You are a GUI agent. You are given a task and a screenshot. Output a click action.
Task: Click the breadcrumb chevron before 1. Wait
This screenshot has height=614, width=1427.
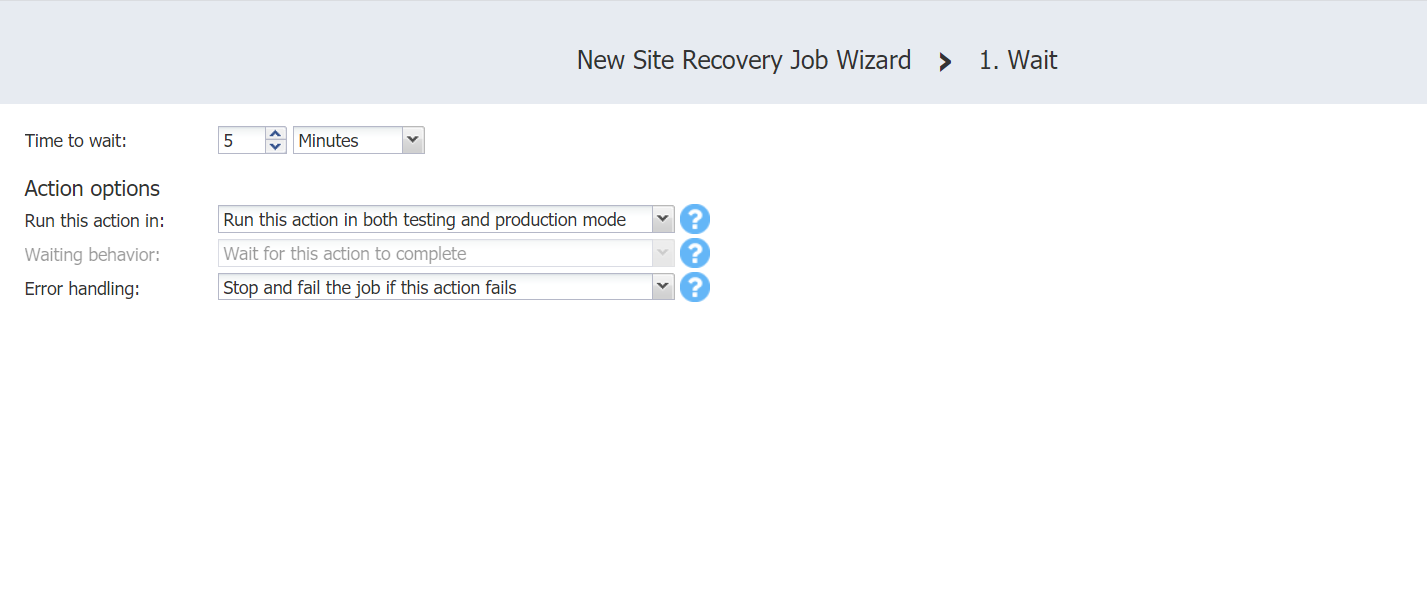click(x=945, y=62)
